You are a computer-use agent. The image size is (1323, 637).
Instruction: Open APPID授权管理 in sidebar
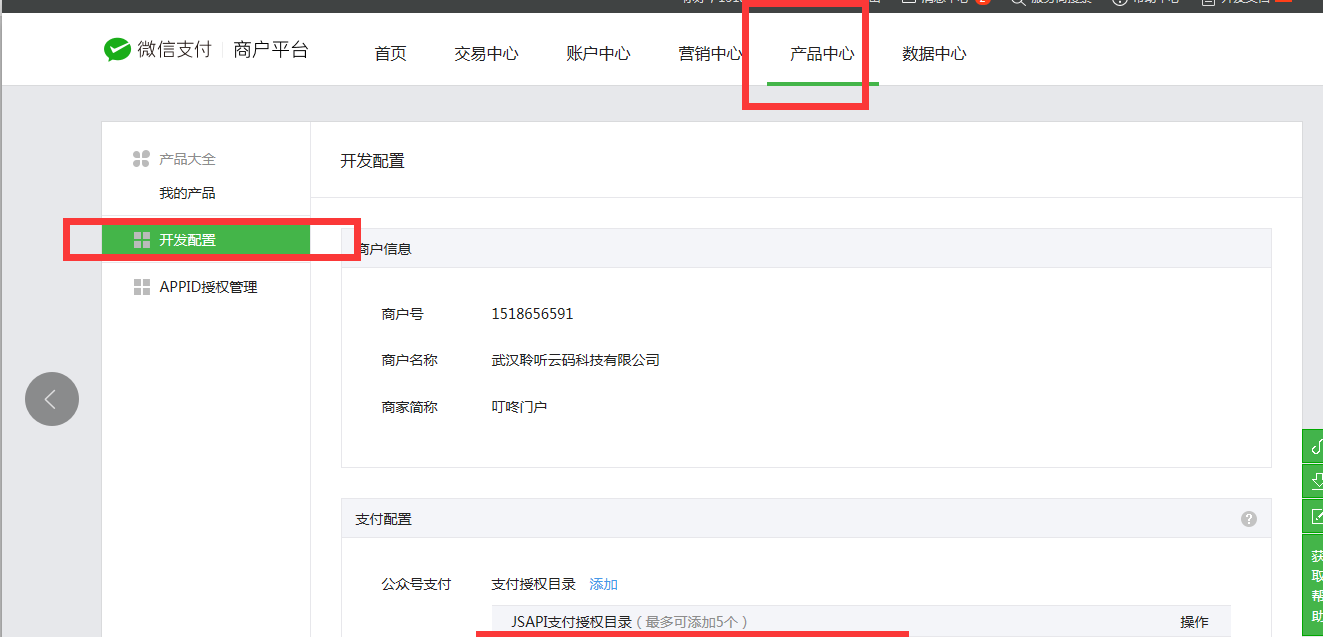click(x=208, y=287)
